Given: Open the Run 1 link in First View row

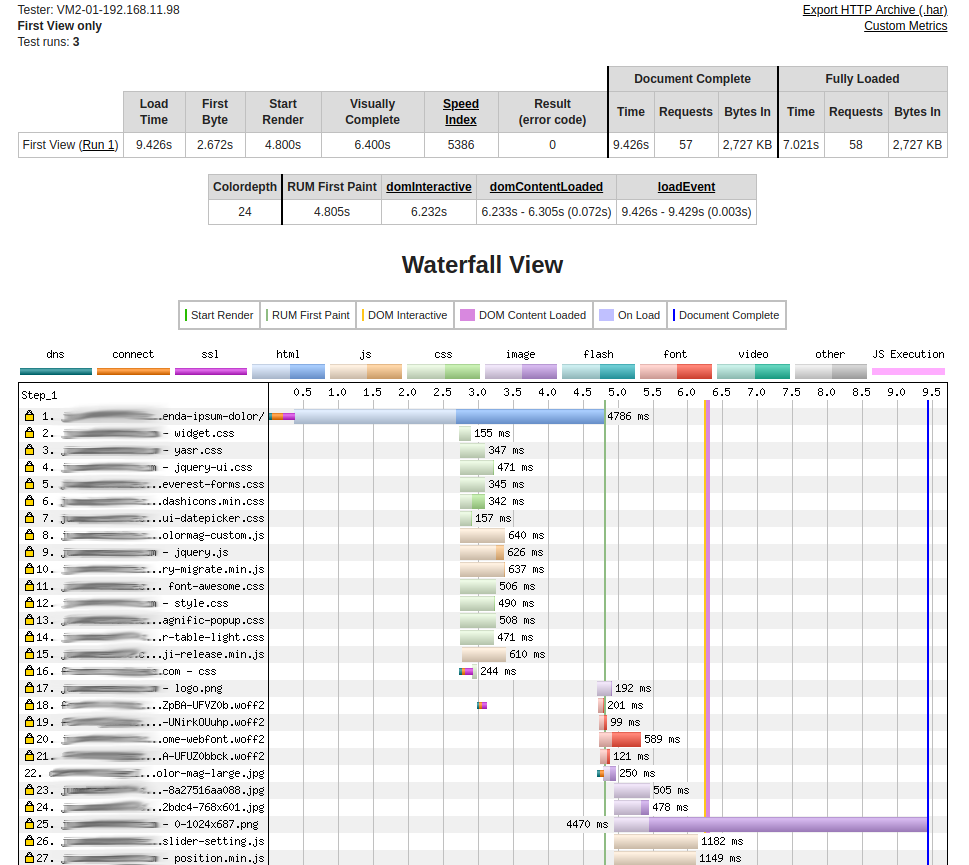Looking at the screenshot, I should click(x=98, y=144).
